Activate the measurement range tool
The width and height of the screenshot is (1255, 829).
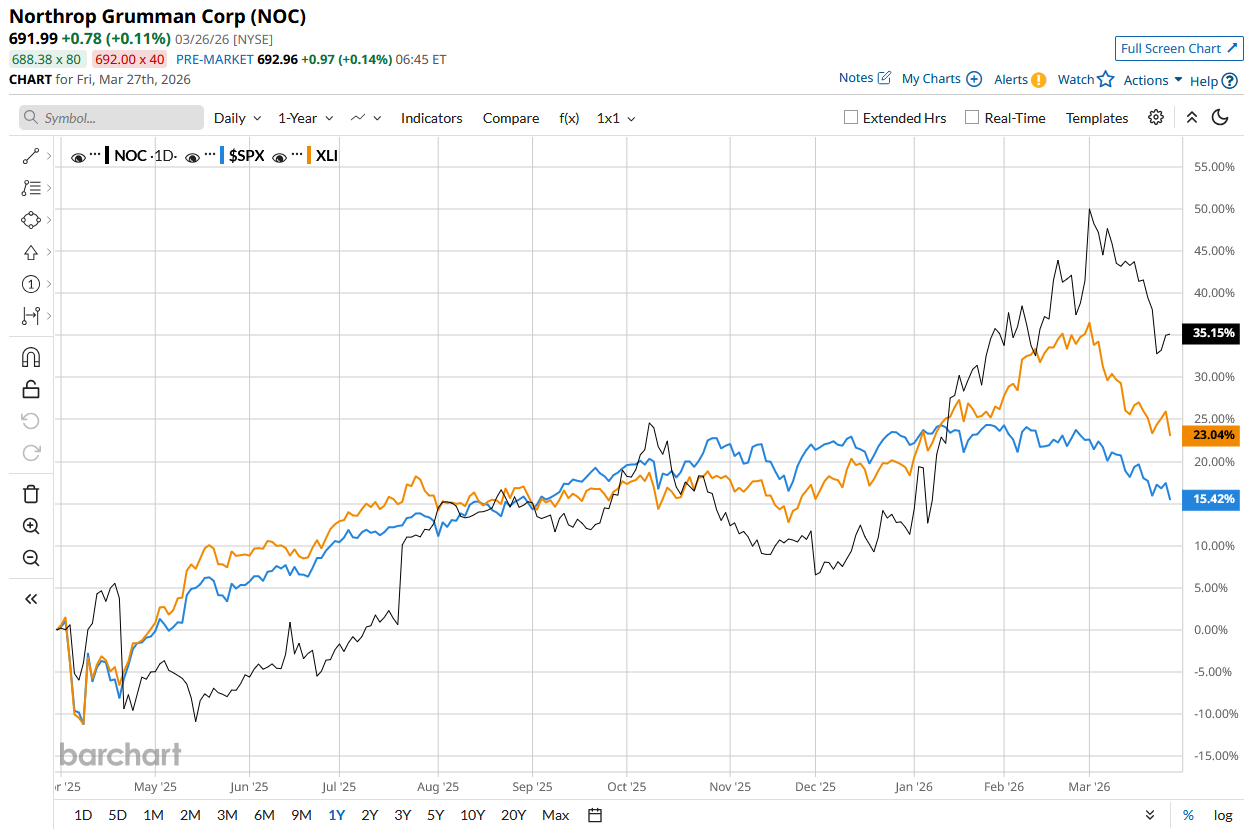[x=30, y=316]
